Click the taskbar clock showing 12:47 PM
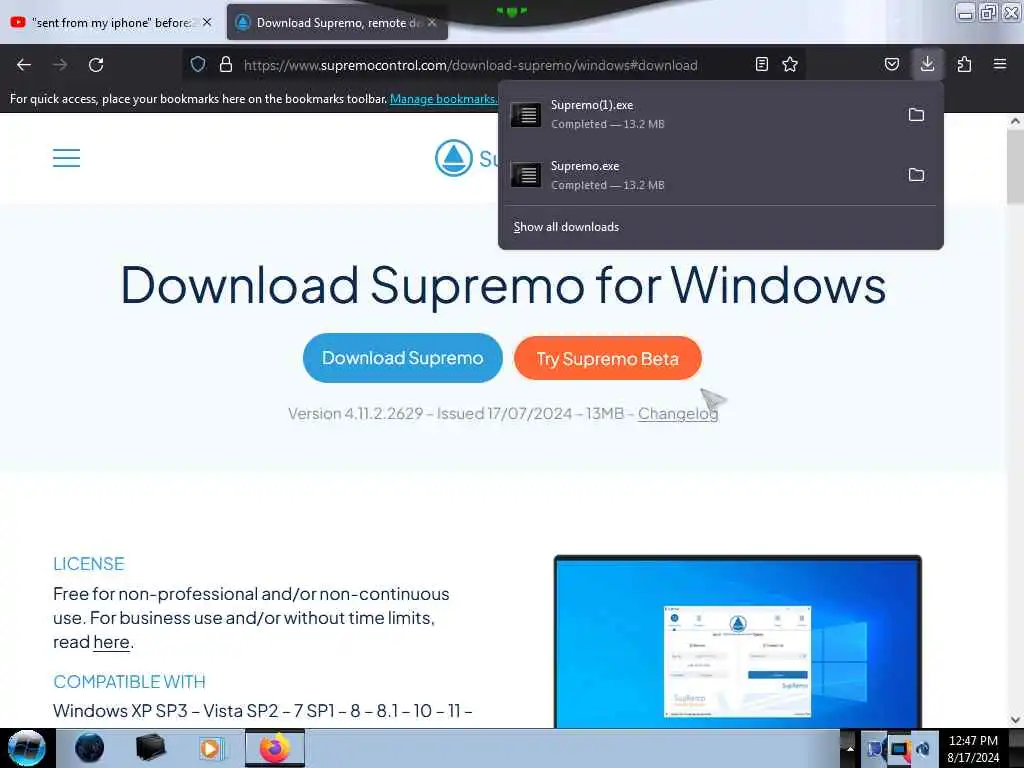 pos(973,748)
